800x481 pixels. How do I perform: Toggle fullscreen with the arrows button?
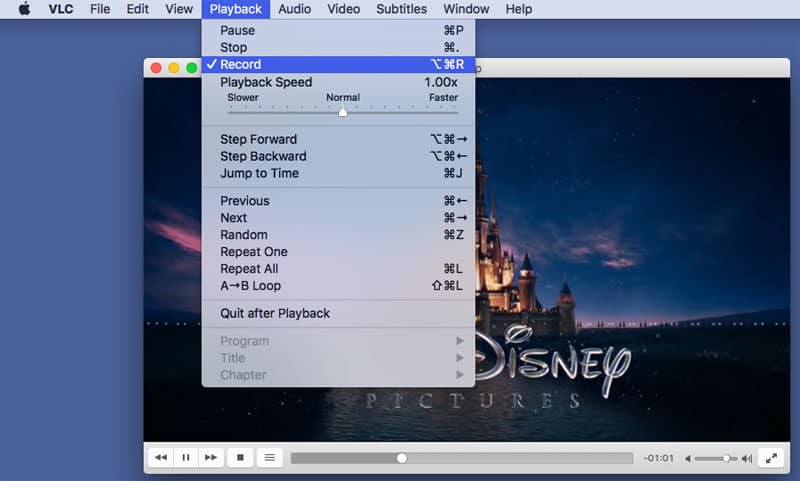pyautogui.click(x=771, y=458)
